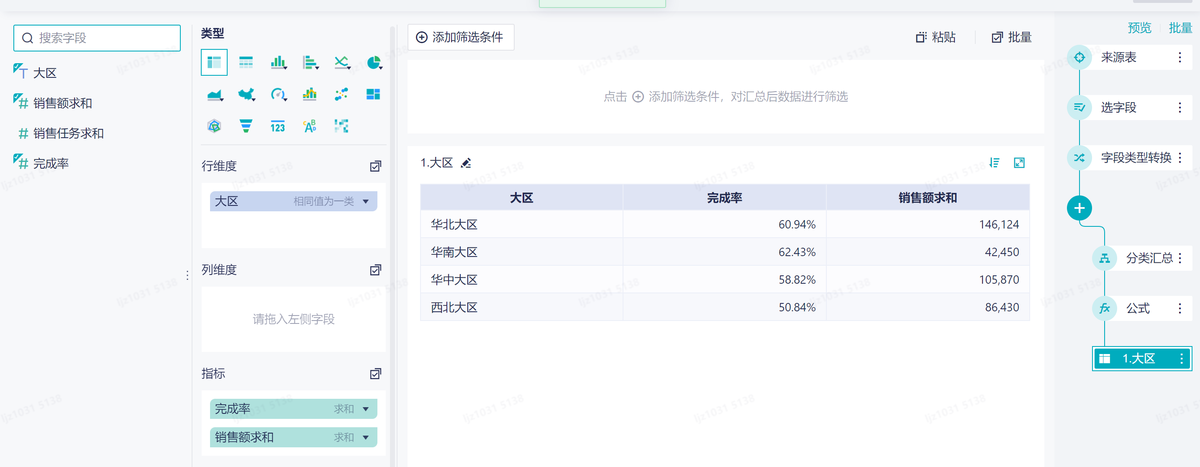The width and height of the screenshot is (1200, 467).
Task: Click the 销售额求和 column header
Action: click(927, 198)
